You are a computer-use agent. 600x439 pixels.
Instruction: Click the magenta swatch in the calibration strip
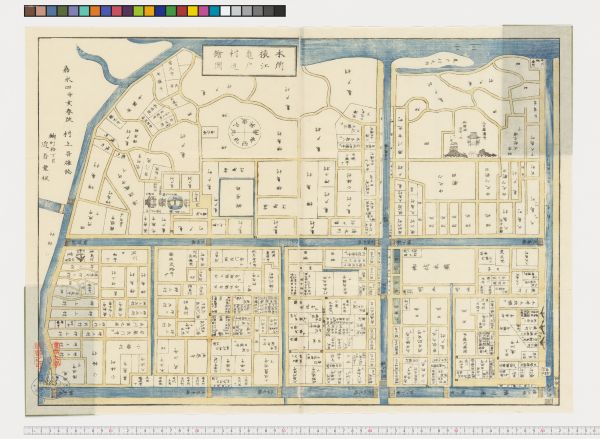click(x=204, y=11)
